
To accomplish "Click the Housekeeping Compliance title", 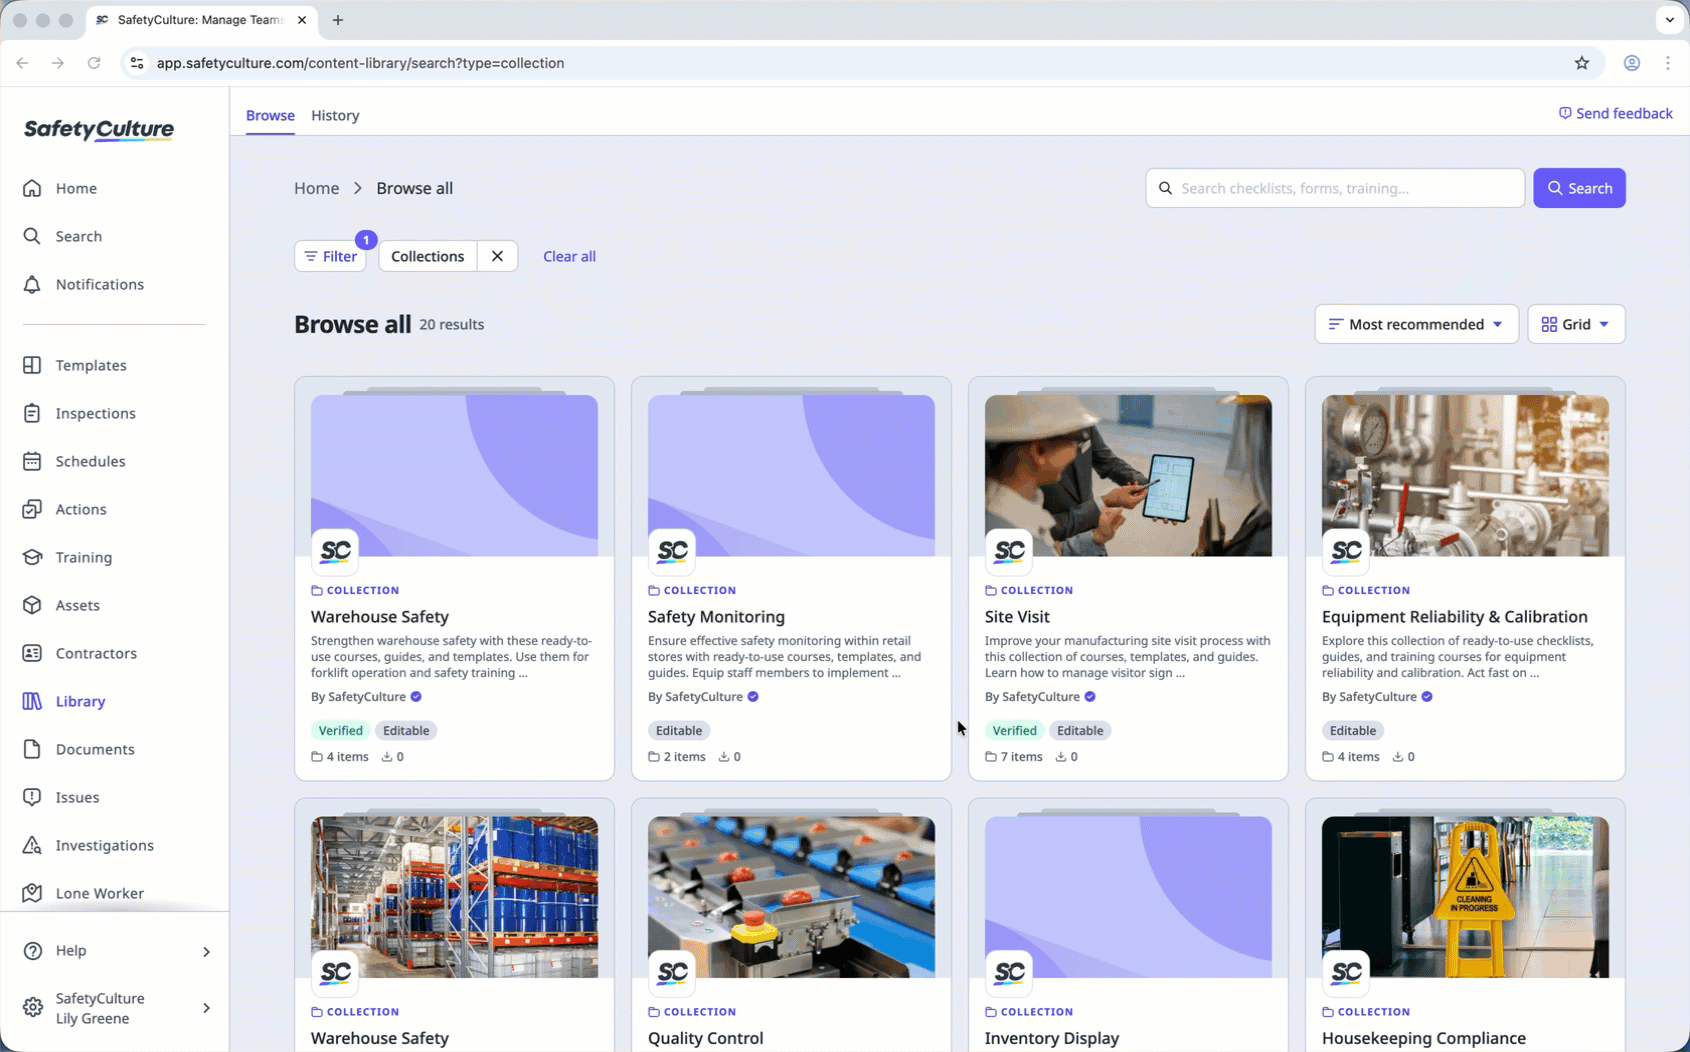I will (x=1423, y=1038).
